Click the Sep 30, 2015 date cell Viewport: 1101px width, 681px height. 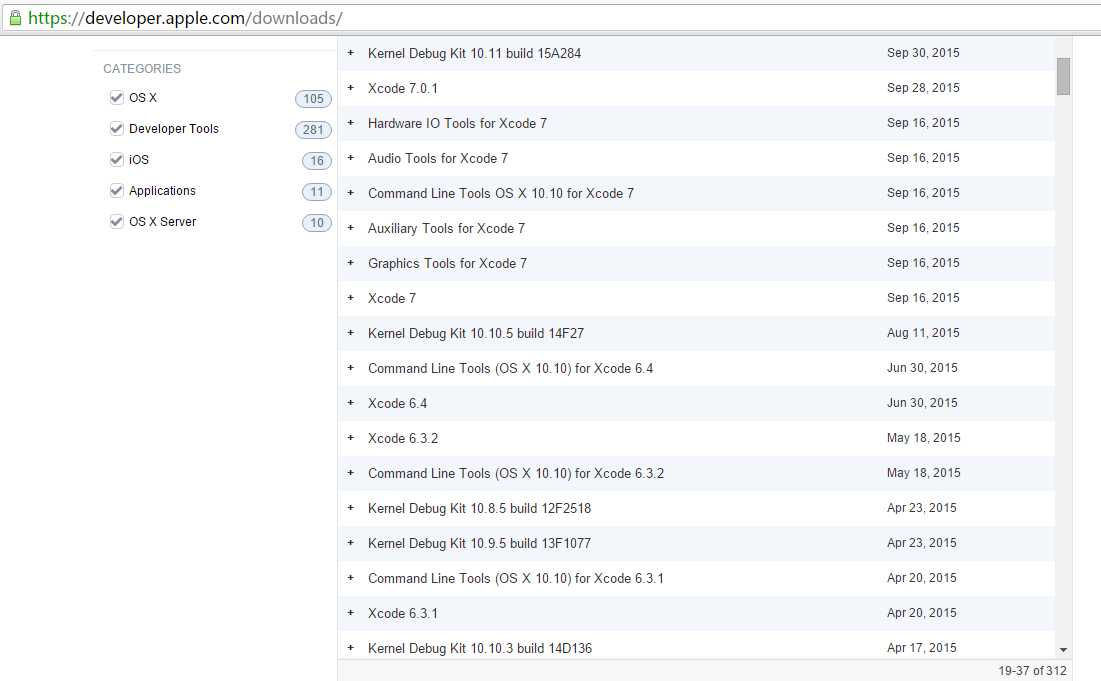point(923,53)
